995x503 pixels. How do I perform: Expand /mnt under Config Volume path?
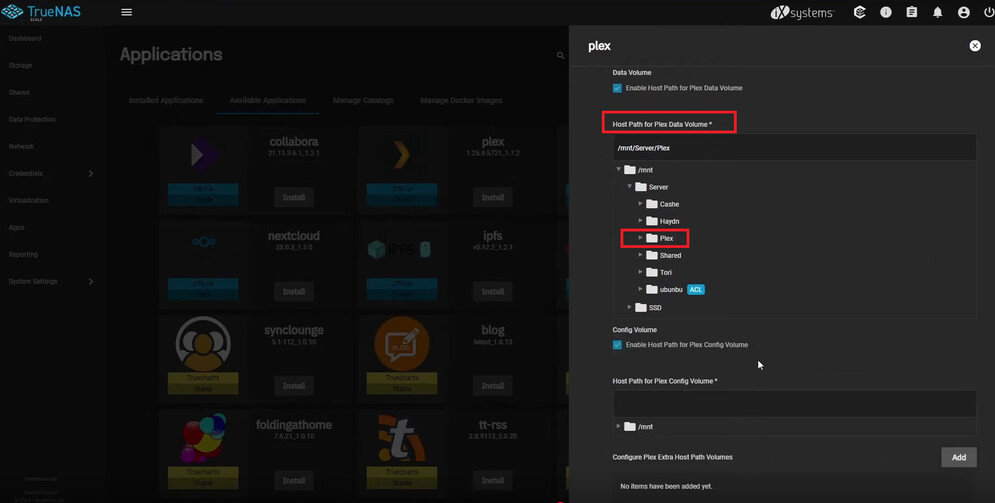(x=619, y=426)
